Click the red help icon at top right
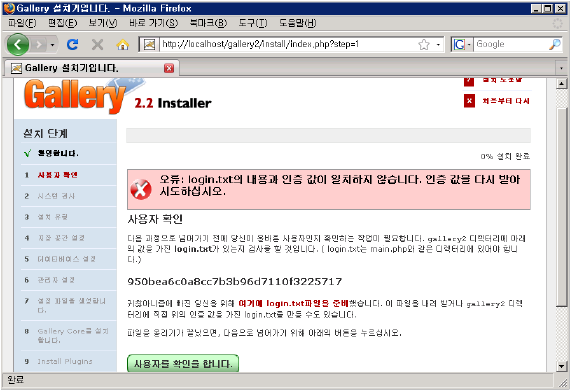The image size is (570, 390). 469,81
